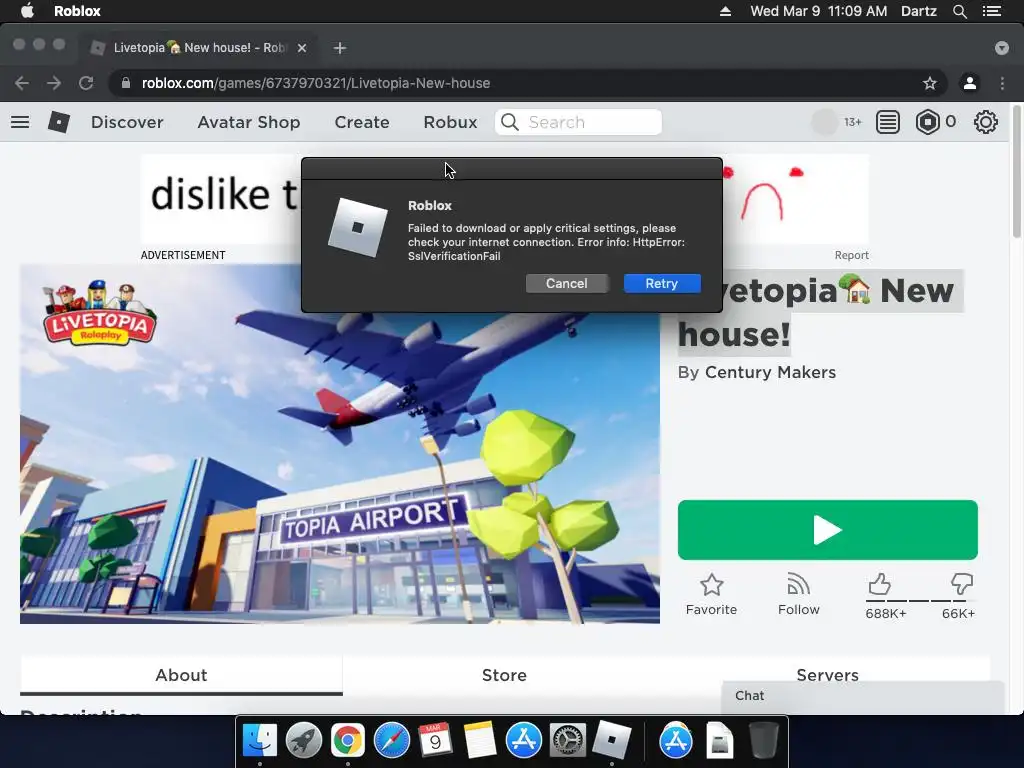The width and height of the screenshot is (1024, 768).
Task: Open the Chrome three-dot menu
Action: point(1002,83)
